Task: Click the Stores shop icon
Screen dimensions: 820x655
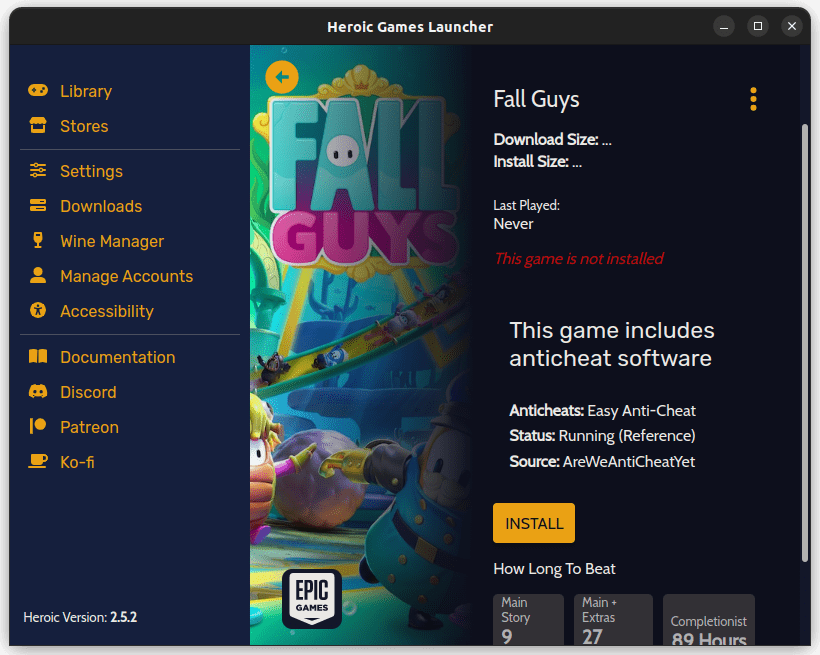Action: [38, 126]
